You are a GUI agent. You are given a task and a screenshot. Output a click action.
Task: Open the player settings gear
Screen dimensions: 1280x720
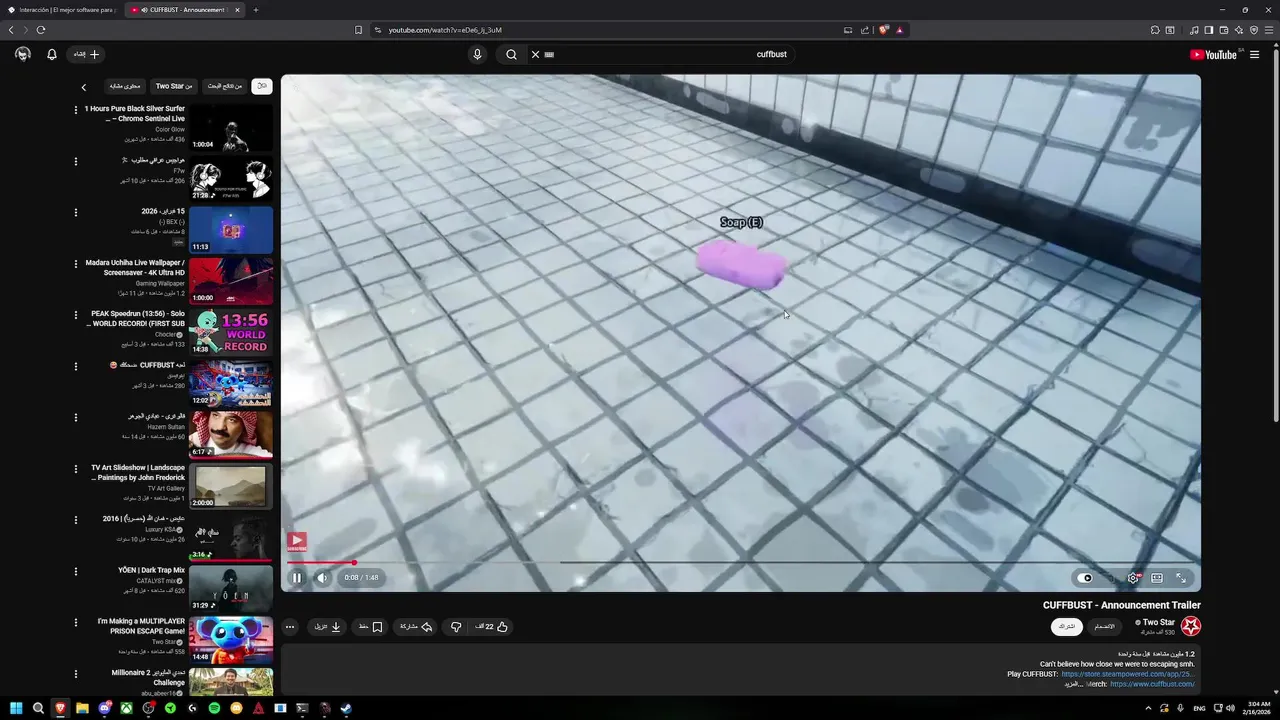coord(1133,578)
